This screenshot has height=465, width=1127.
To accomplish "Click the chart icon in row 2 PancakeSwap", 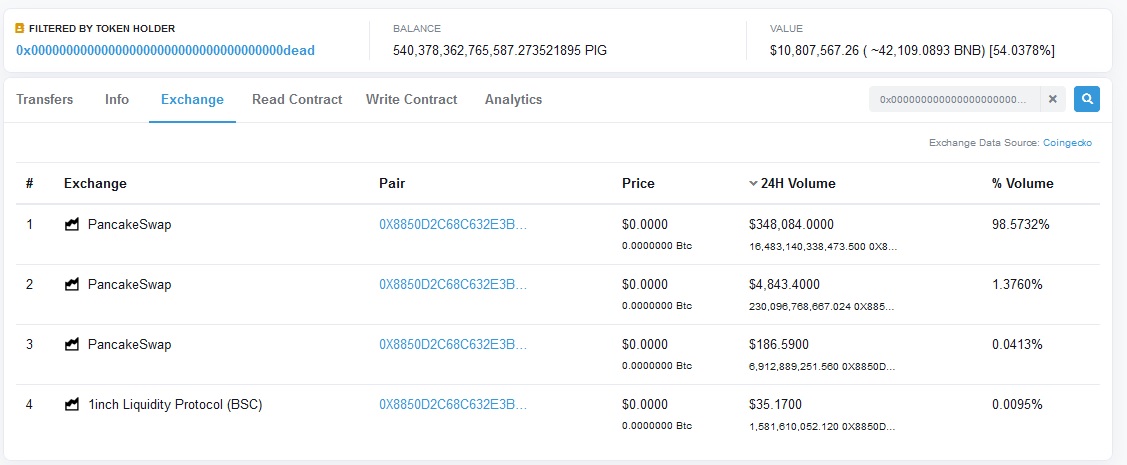I will click(71, 285).
